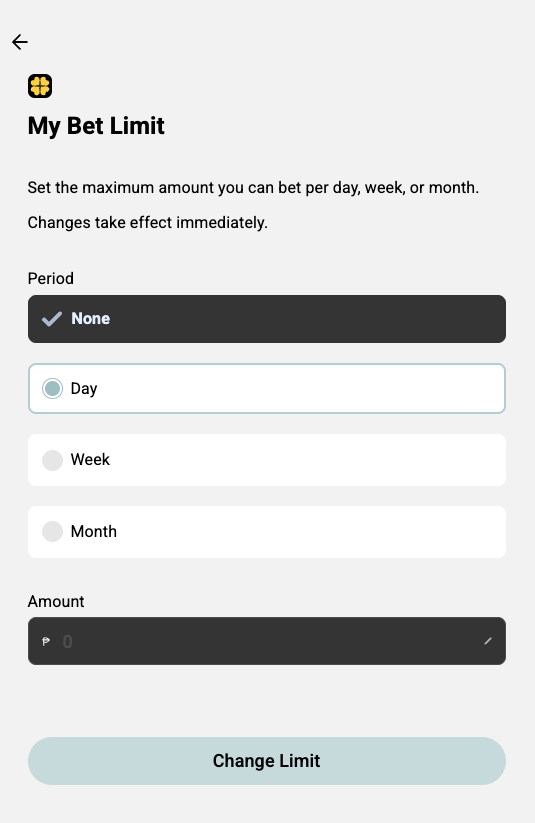Click the Week option label text
The height and width of the screenshot is (823, 535).
pyautogui.click(x=90, y=460)
